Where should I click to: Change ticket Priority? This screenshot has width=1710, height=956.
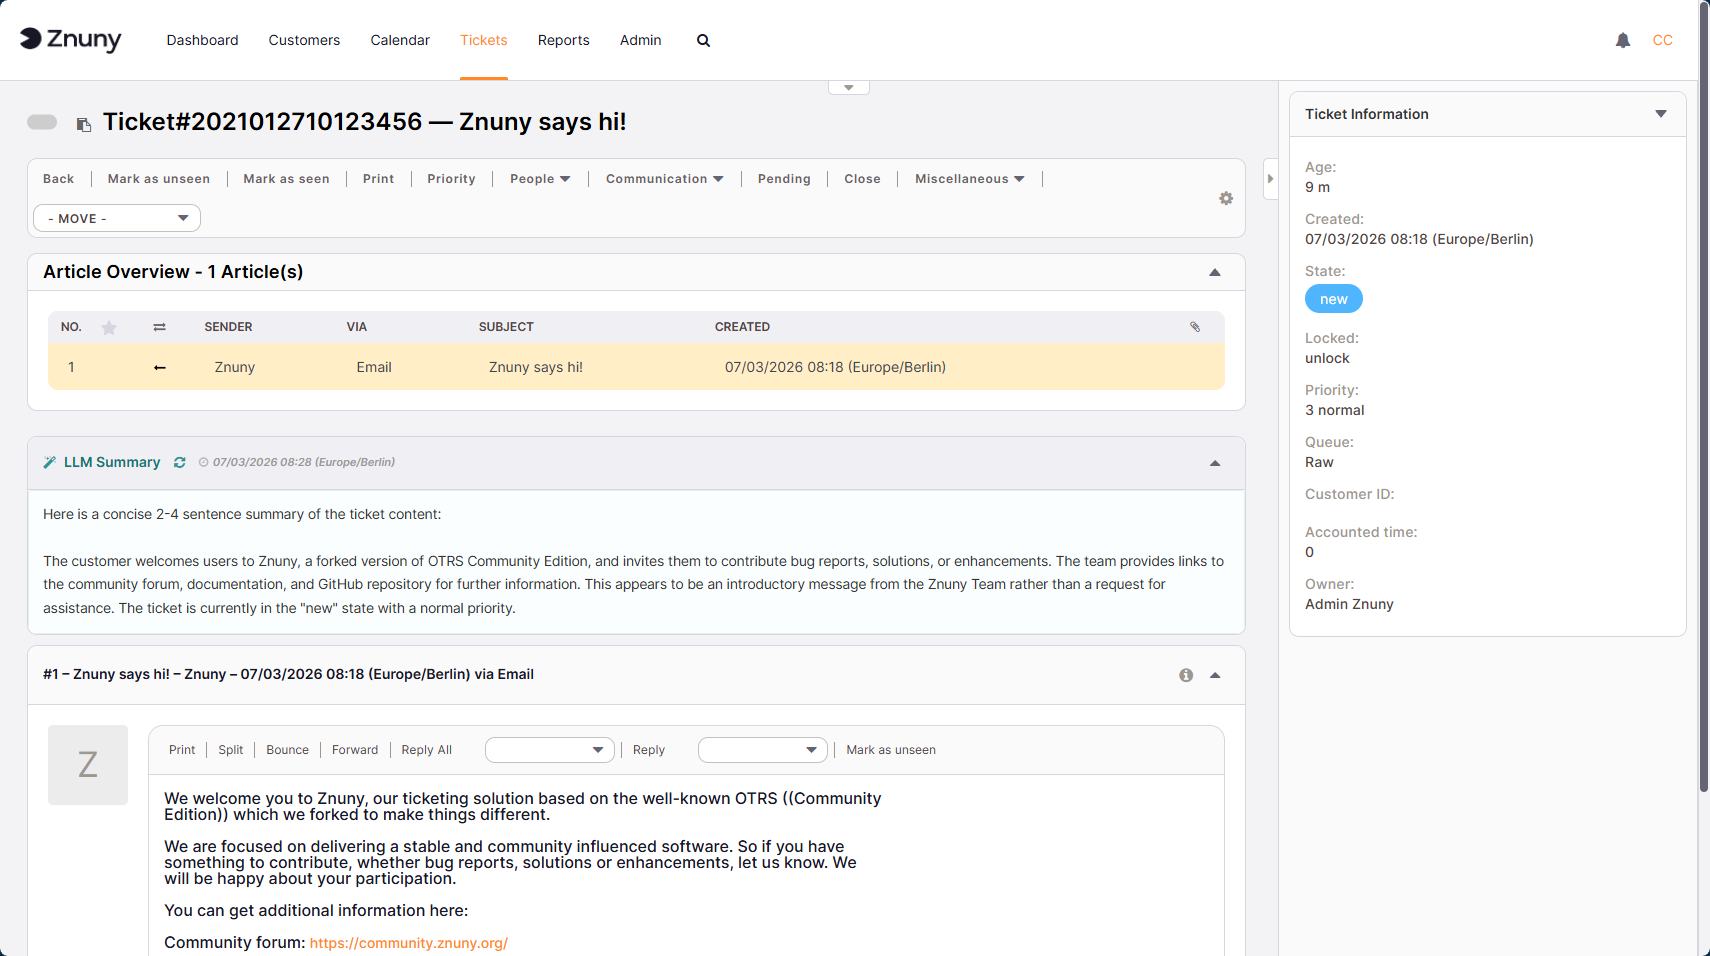[x=452, y=179]
